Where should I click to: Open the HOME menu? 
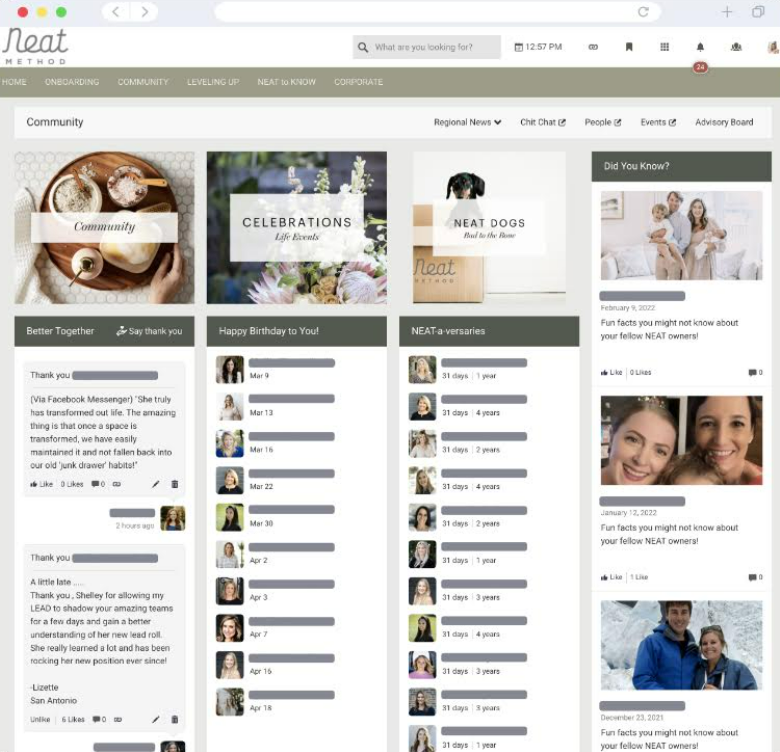point(14,82)
